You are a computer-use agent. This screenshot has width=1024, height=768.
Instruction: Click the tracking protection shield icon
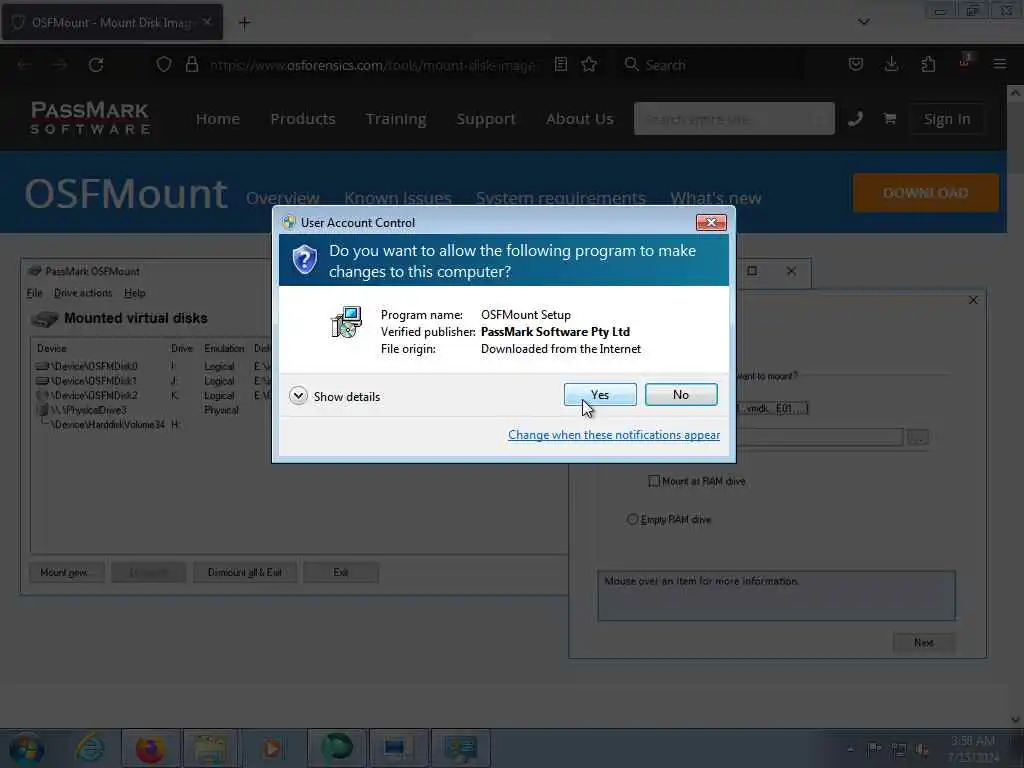164,65
